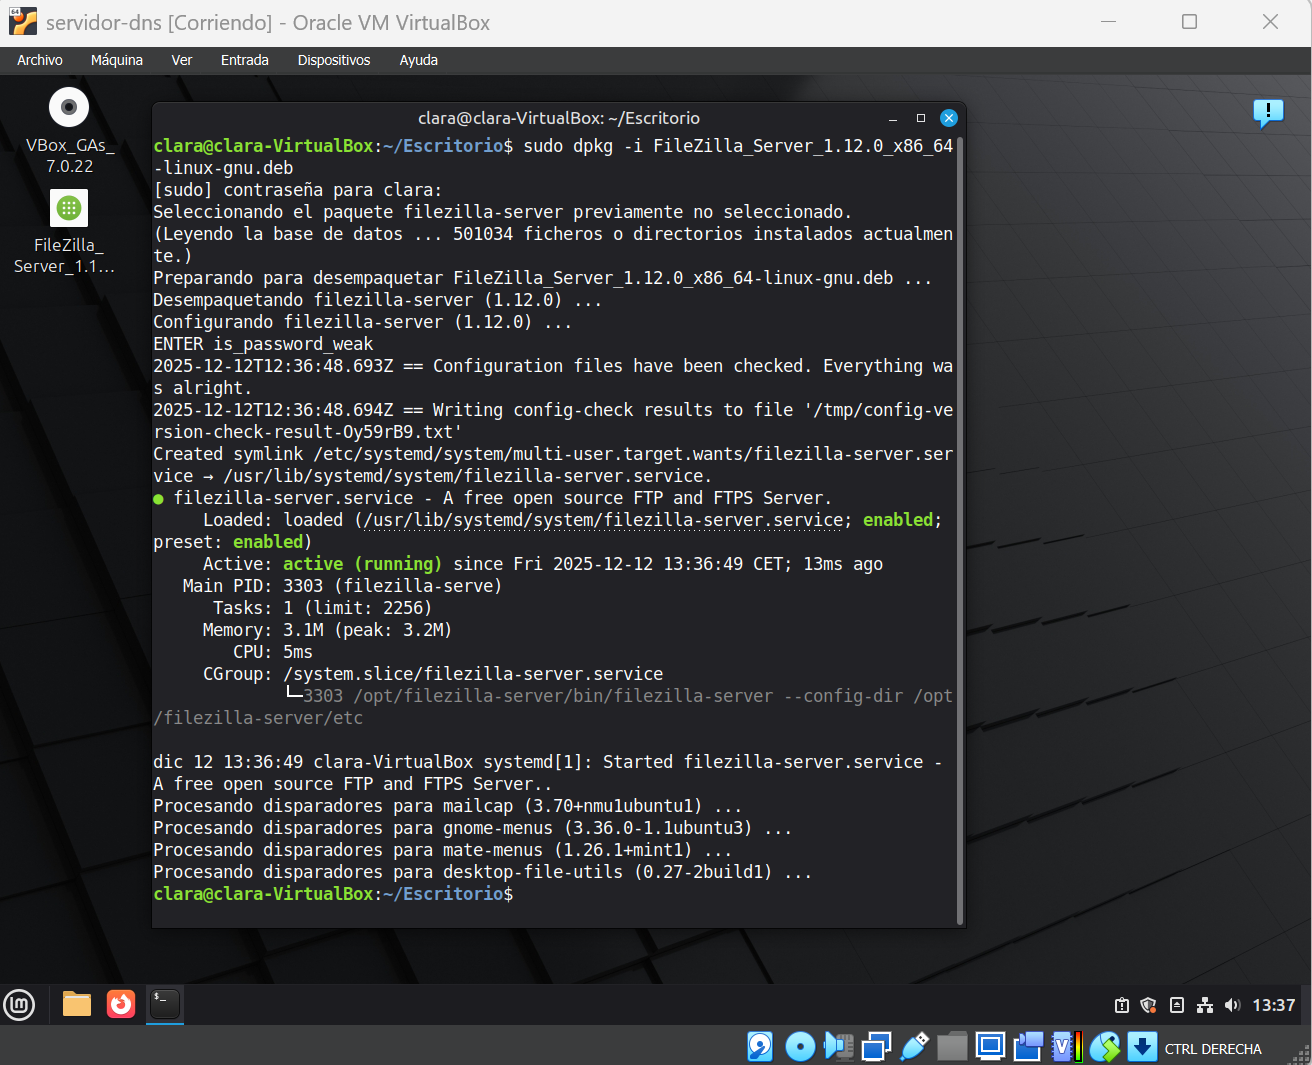Open the Dispositivos menu
The image size is (1312, 1065).
point(334,60)
